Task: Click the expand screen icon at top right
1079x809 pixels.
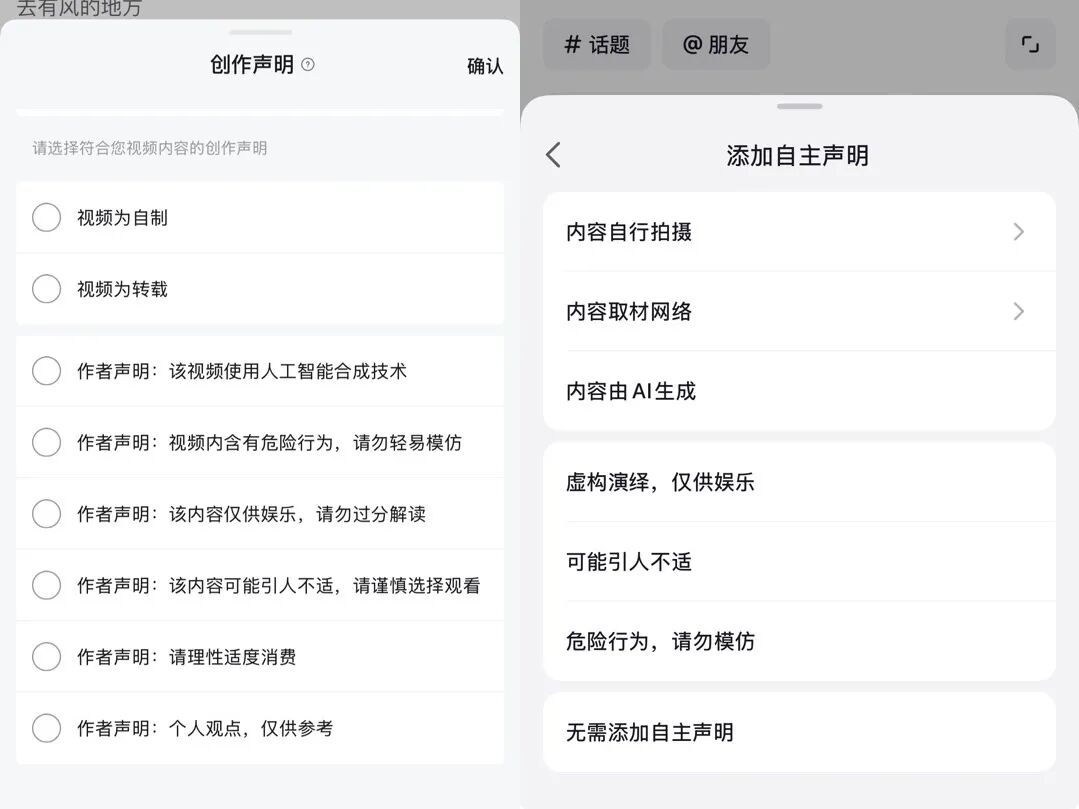Action: (x=1029, y=44)
